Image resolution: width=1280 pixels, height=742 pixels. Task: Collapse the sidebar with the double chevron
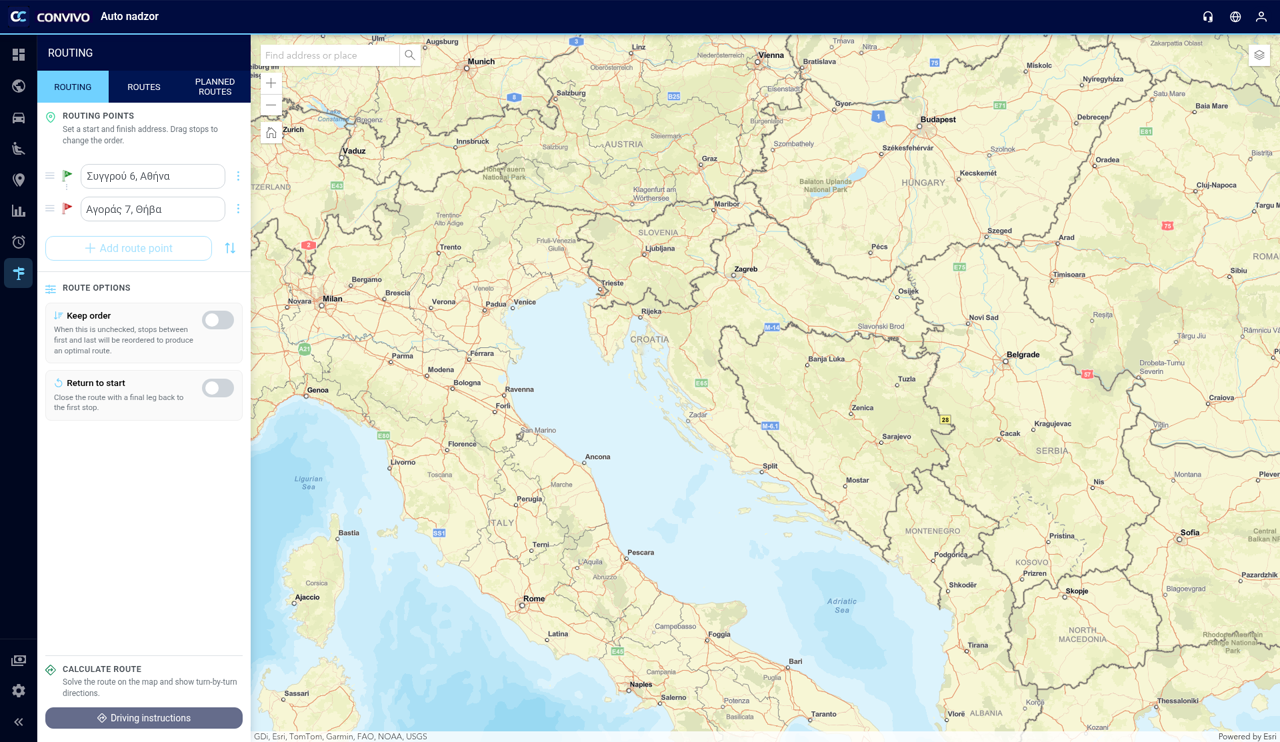pyautogui.click(x=18, y=722)
